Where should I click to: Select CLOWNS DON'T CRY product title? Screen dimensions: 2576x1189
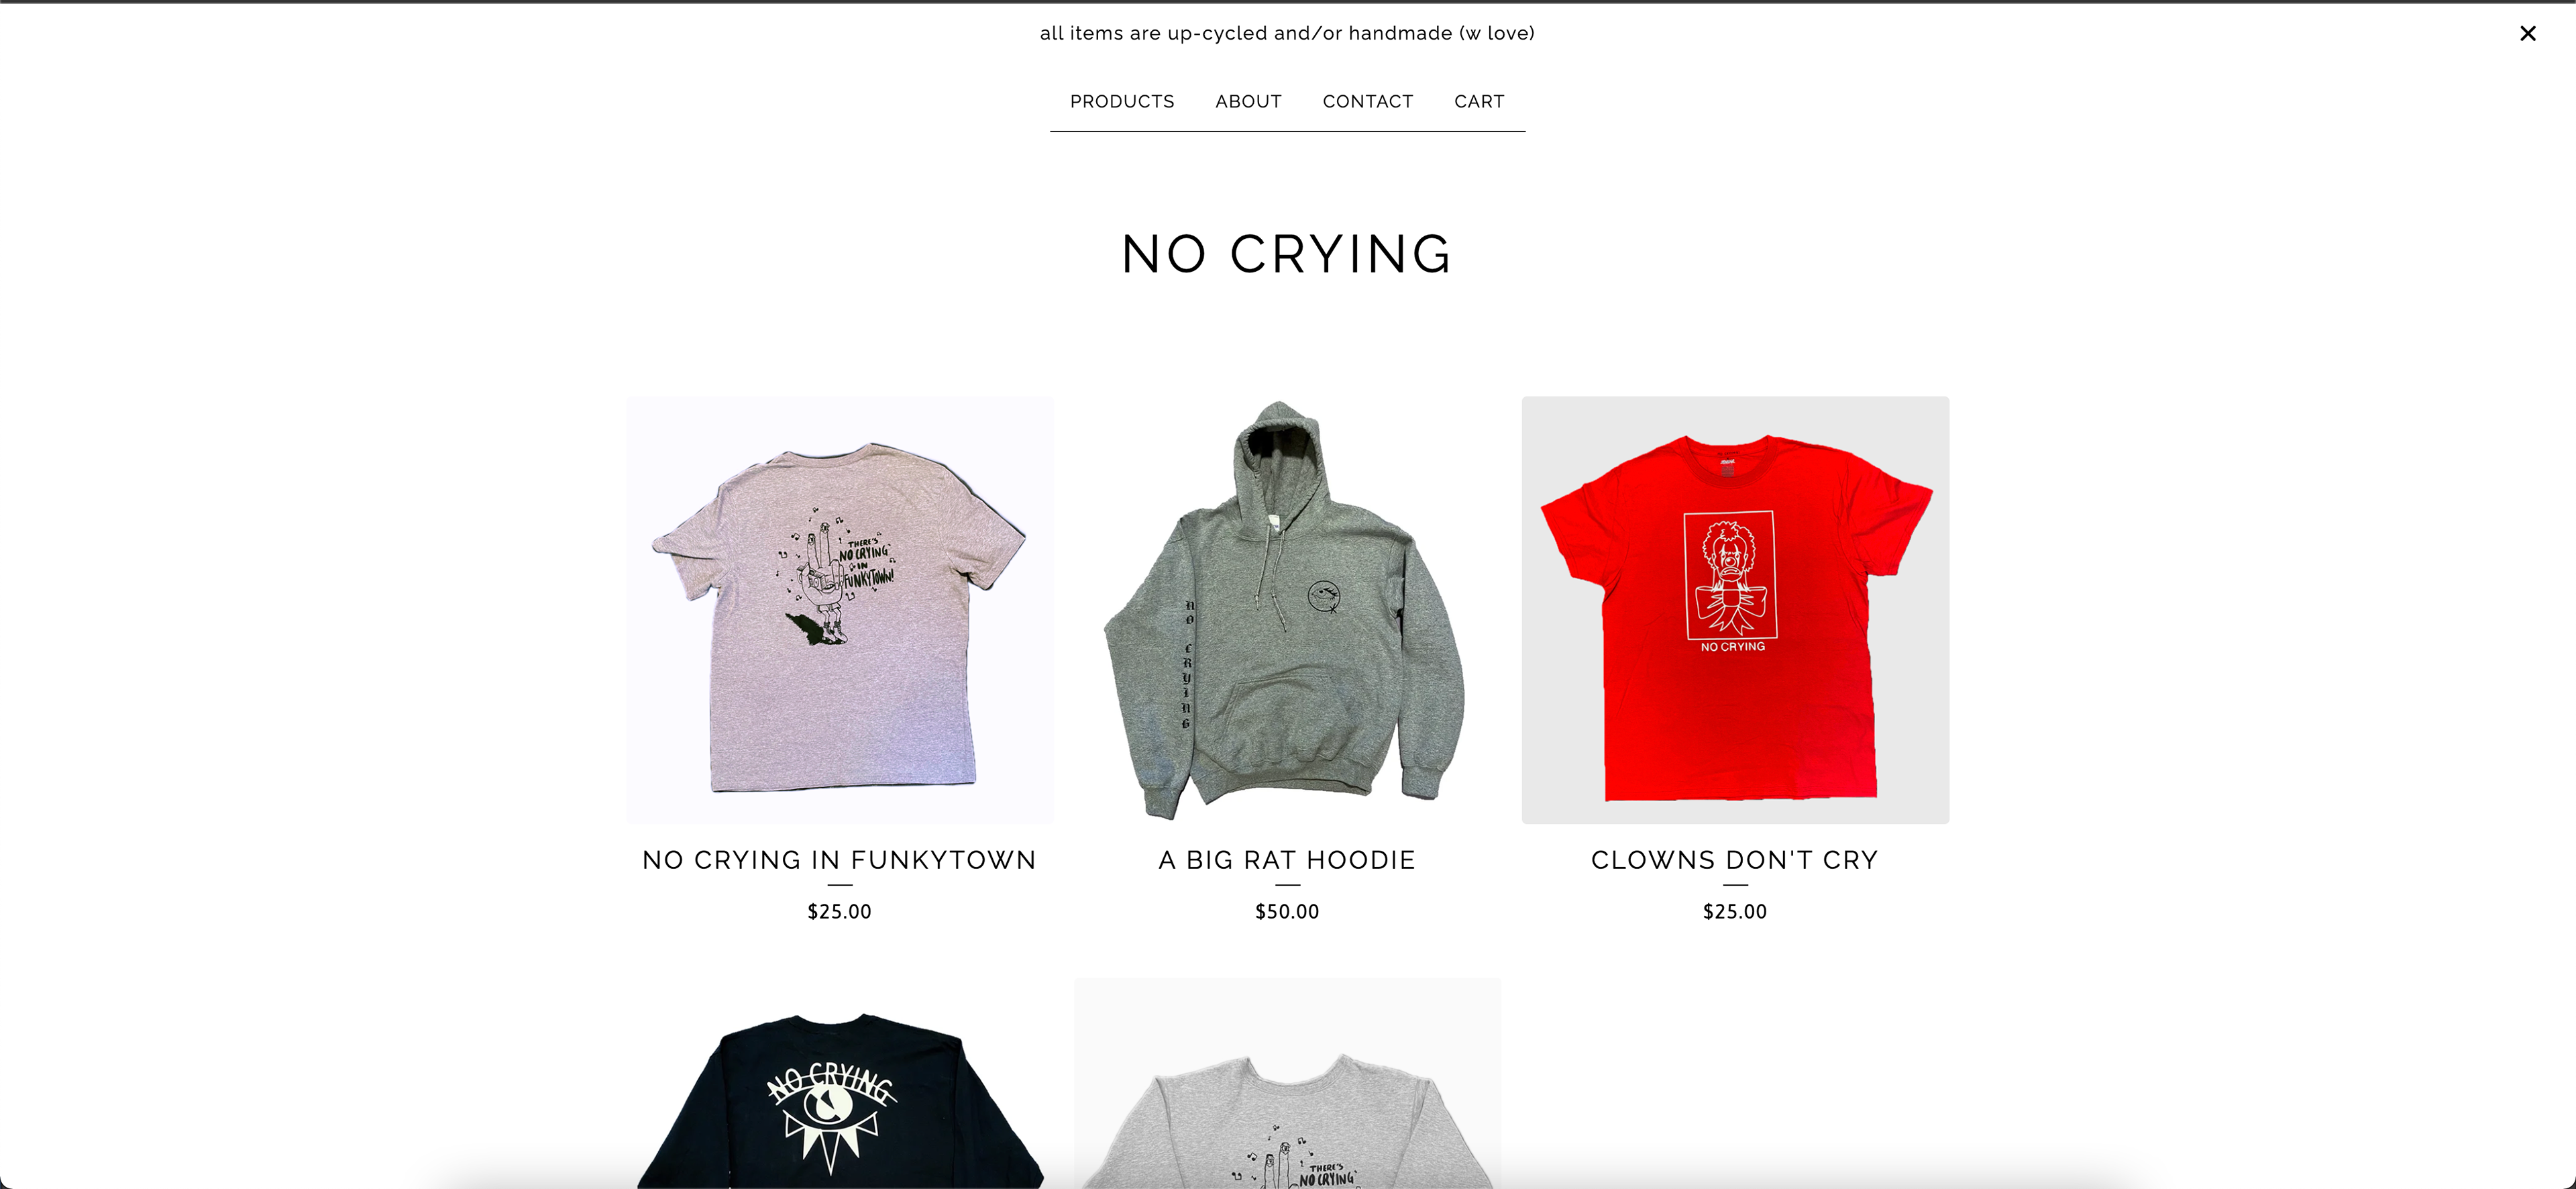click(1735, 860)
